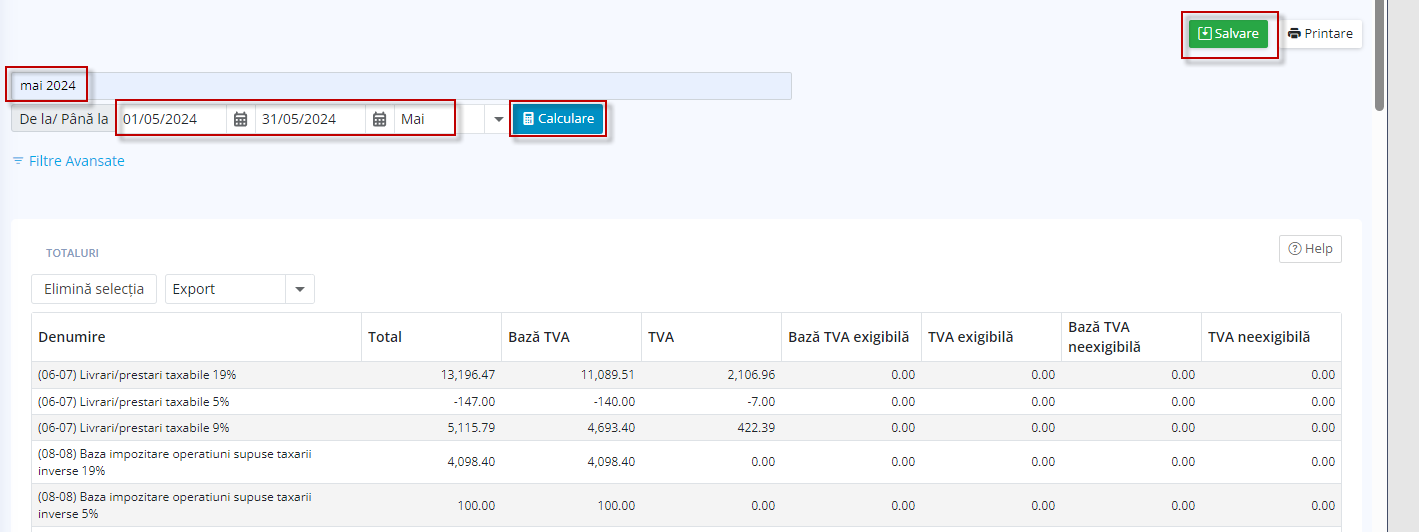Sort by the Denumire column header
The height and width of the screenshot is (532, 1419).
[x=72, y=337]
